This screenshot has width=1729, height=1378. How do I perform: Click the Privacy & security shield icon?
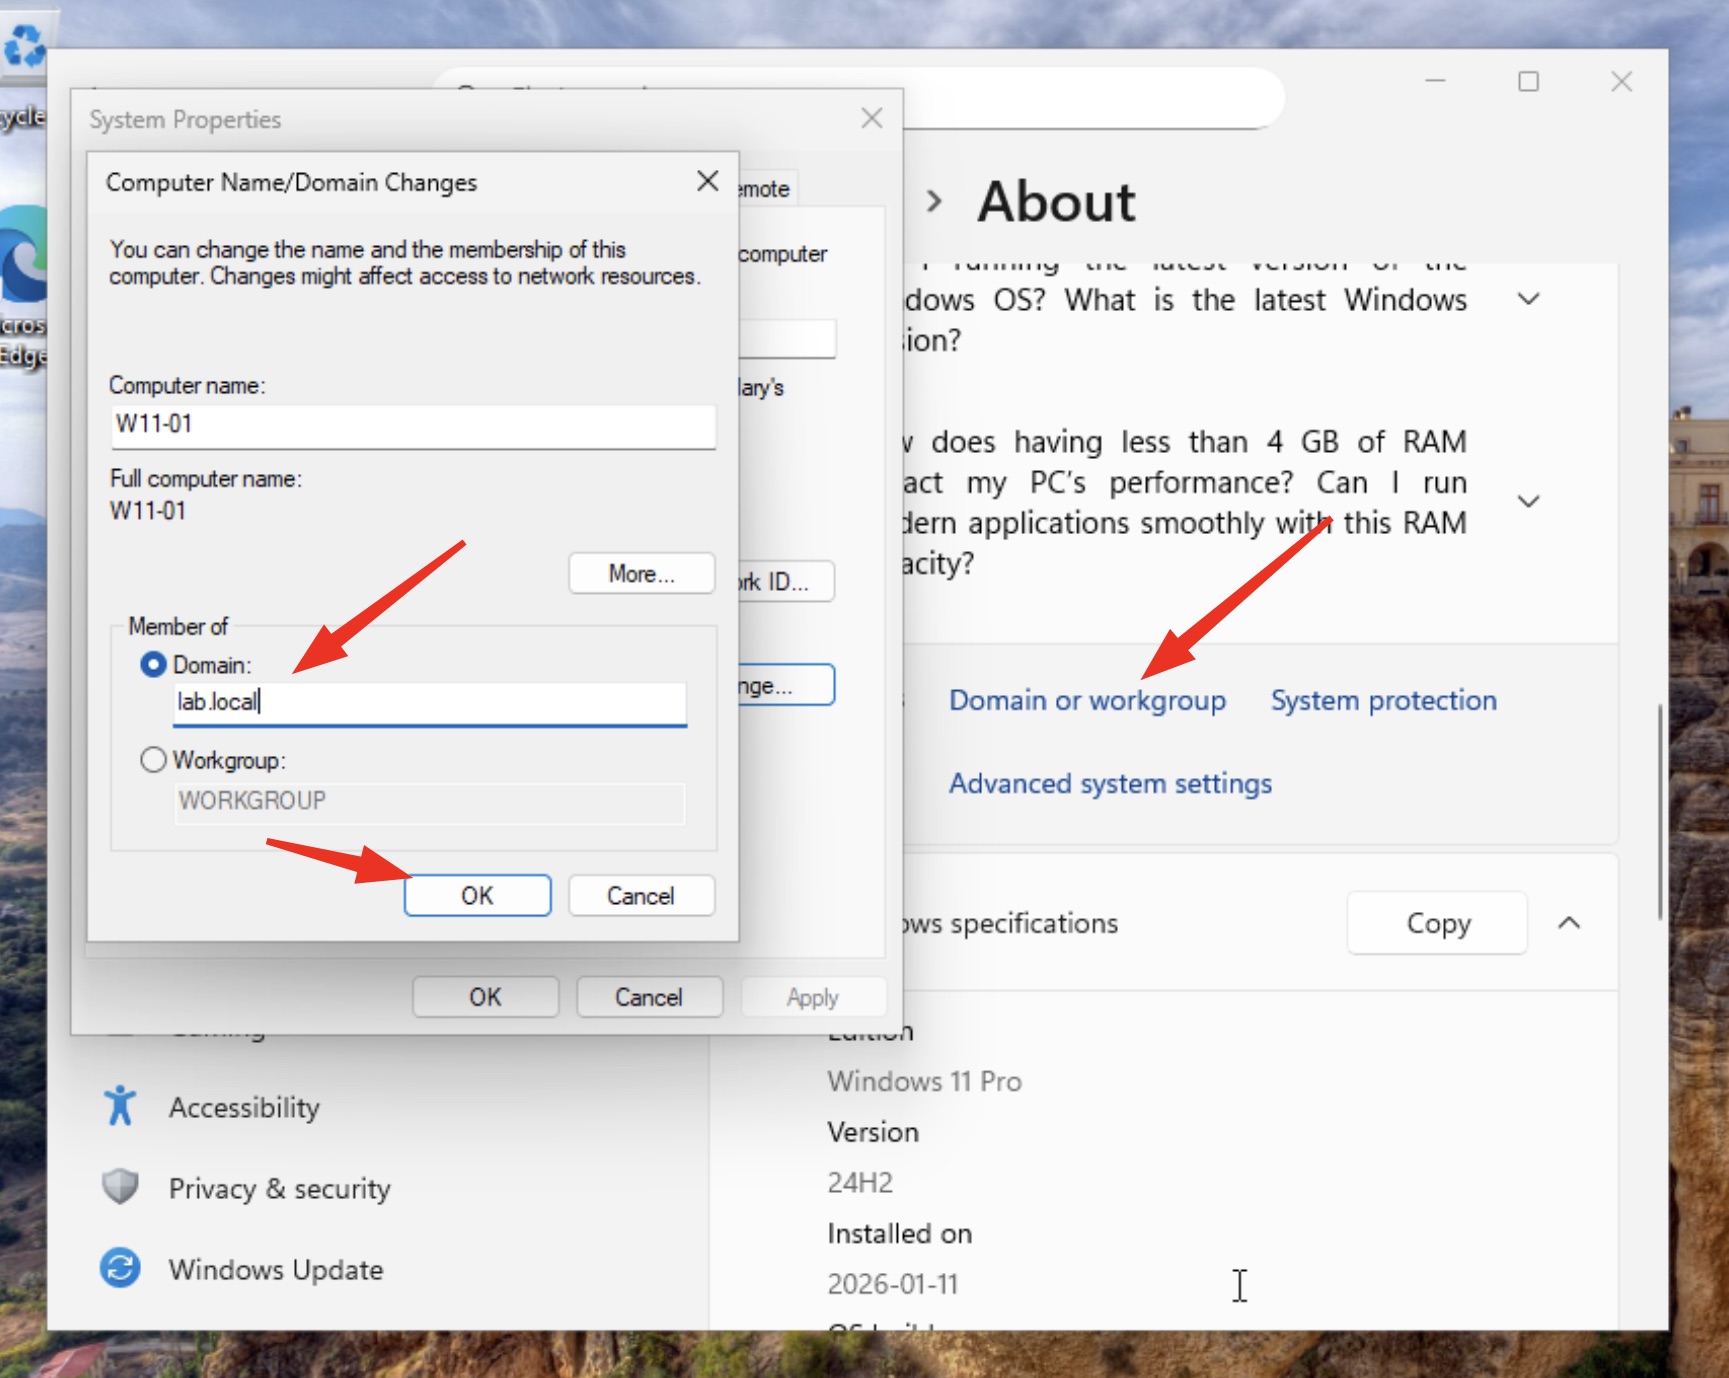pos(120,1187)
